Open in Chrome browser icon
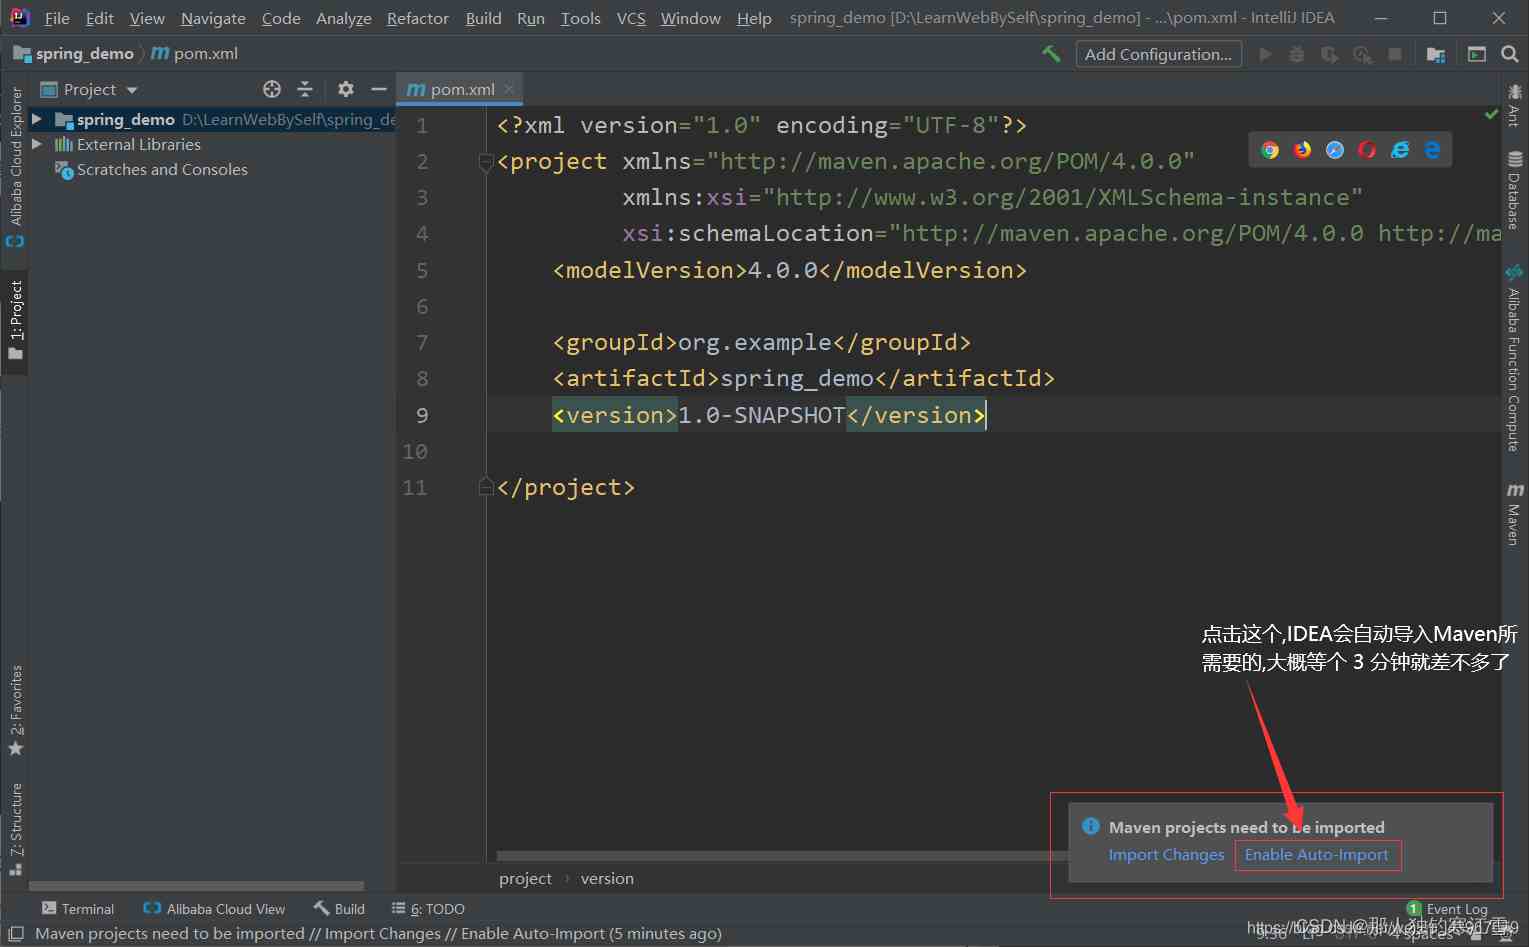Image resolution: width=1529 pixels, height=947 pixels. [x=1270, y=150]
